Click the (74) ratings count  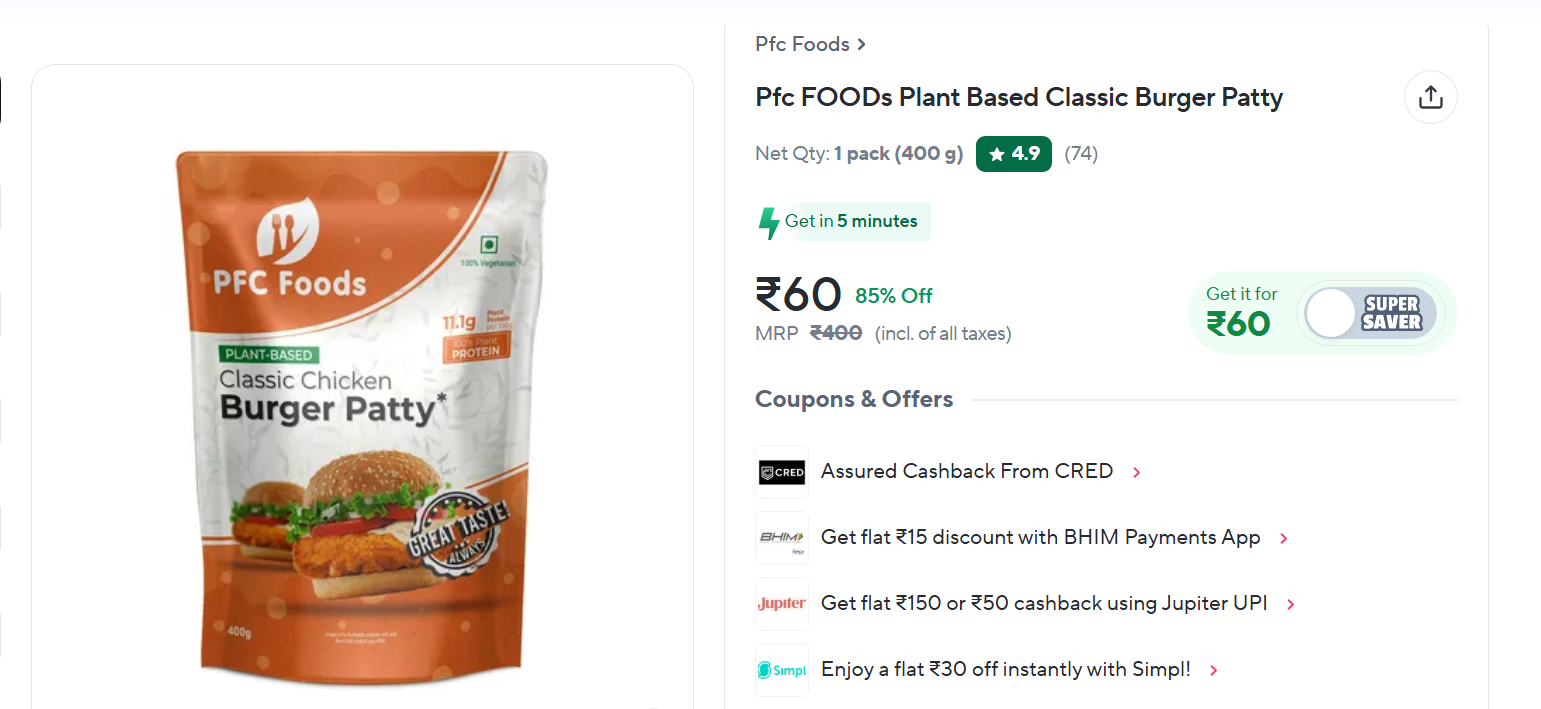(1081, 154)
